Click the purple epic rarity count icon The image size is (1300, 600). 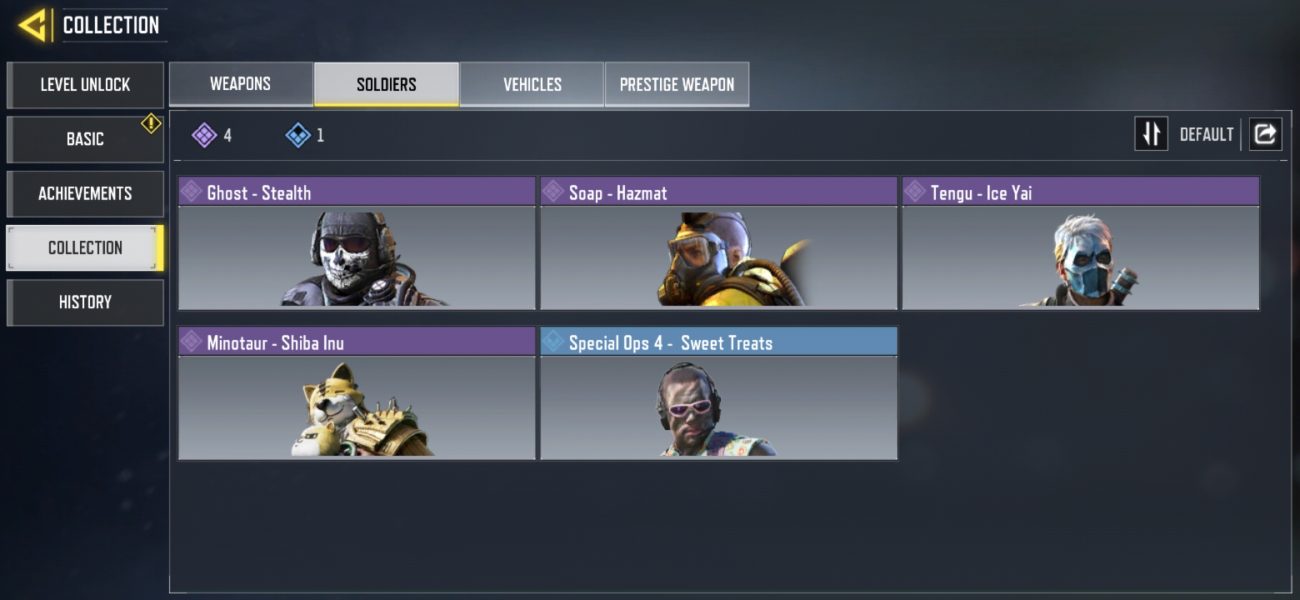(x=204, y=135)
